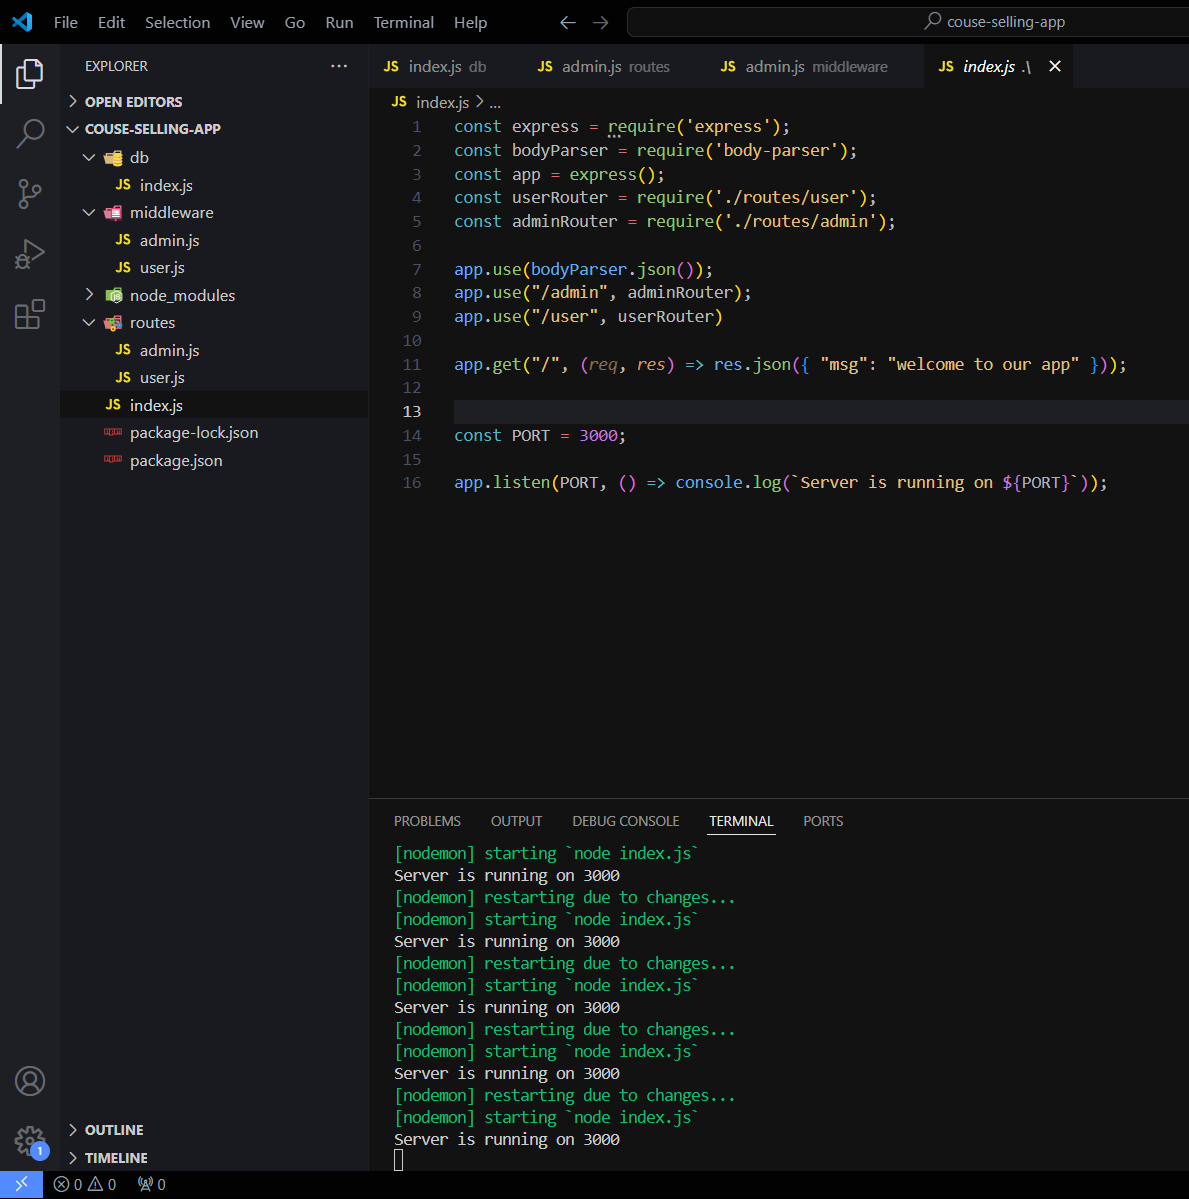
Task: Open the Terminal menu
Action: click(x=403, y=22)
